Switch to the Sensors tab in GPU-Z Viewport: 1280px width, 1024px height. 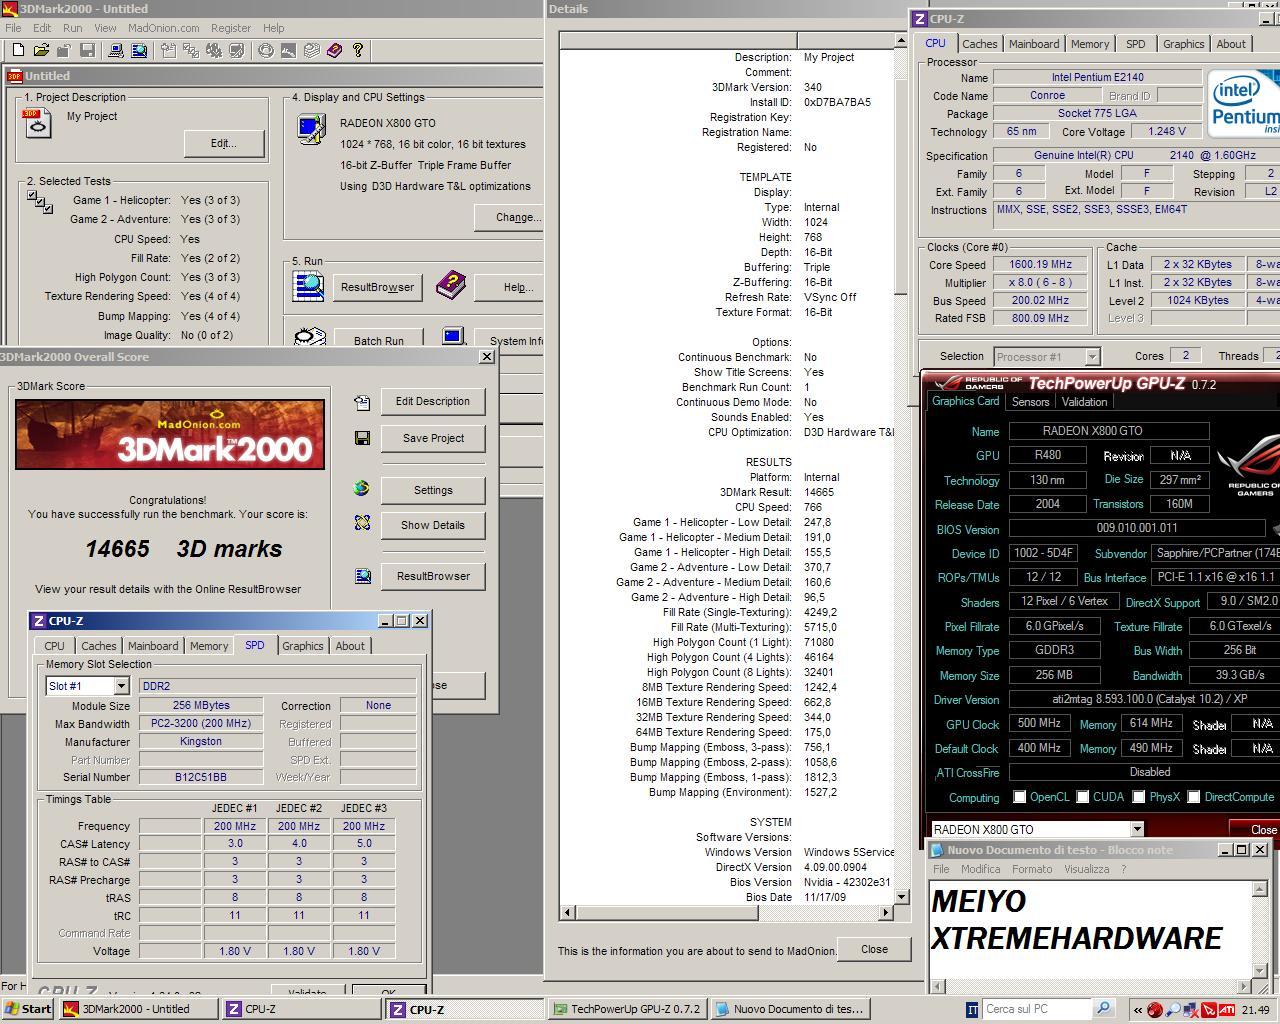pos(1030,401)
